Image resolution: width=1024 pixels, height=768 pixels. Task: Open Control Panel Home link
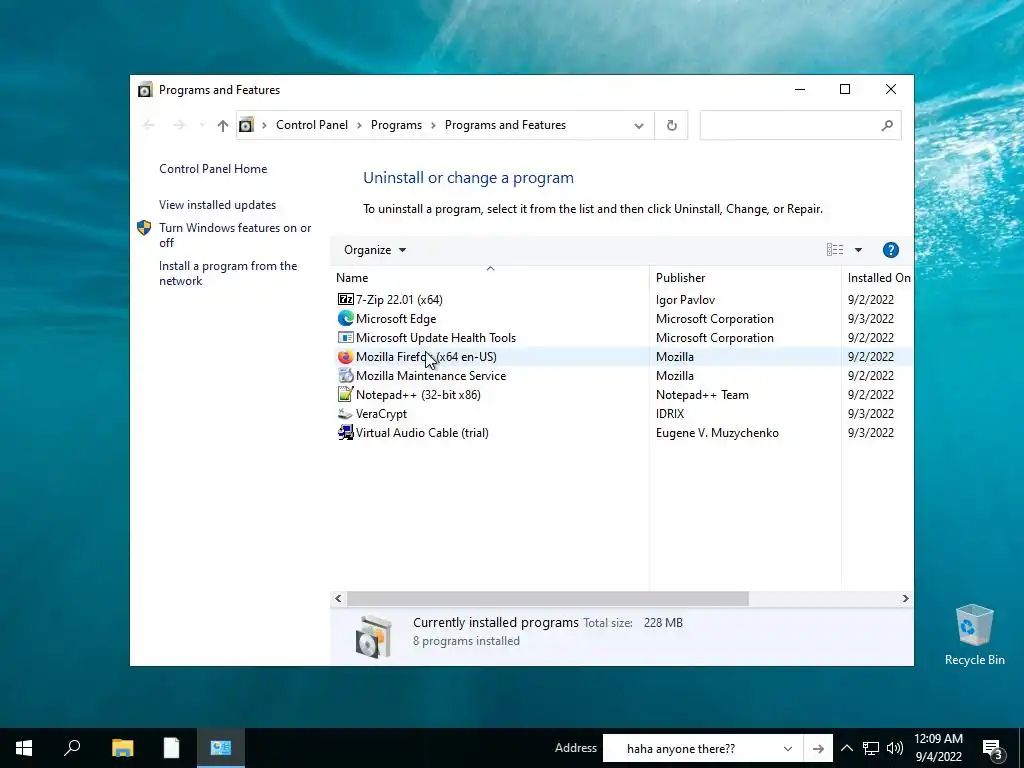213,168
